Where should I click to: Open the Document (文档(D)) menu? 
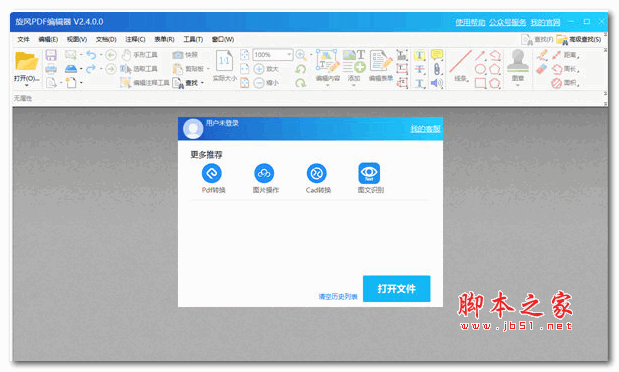[106, 39]
